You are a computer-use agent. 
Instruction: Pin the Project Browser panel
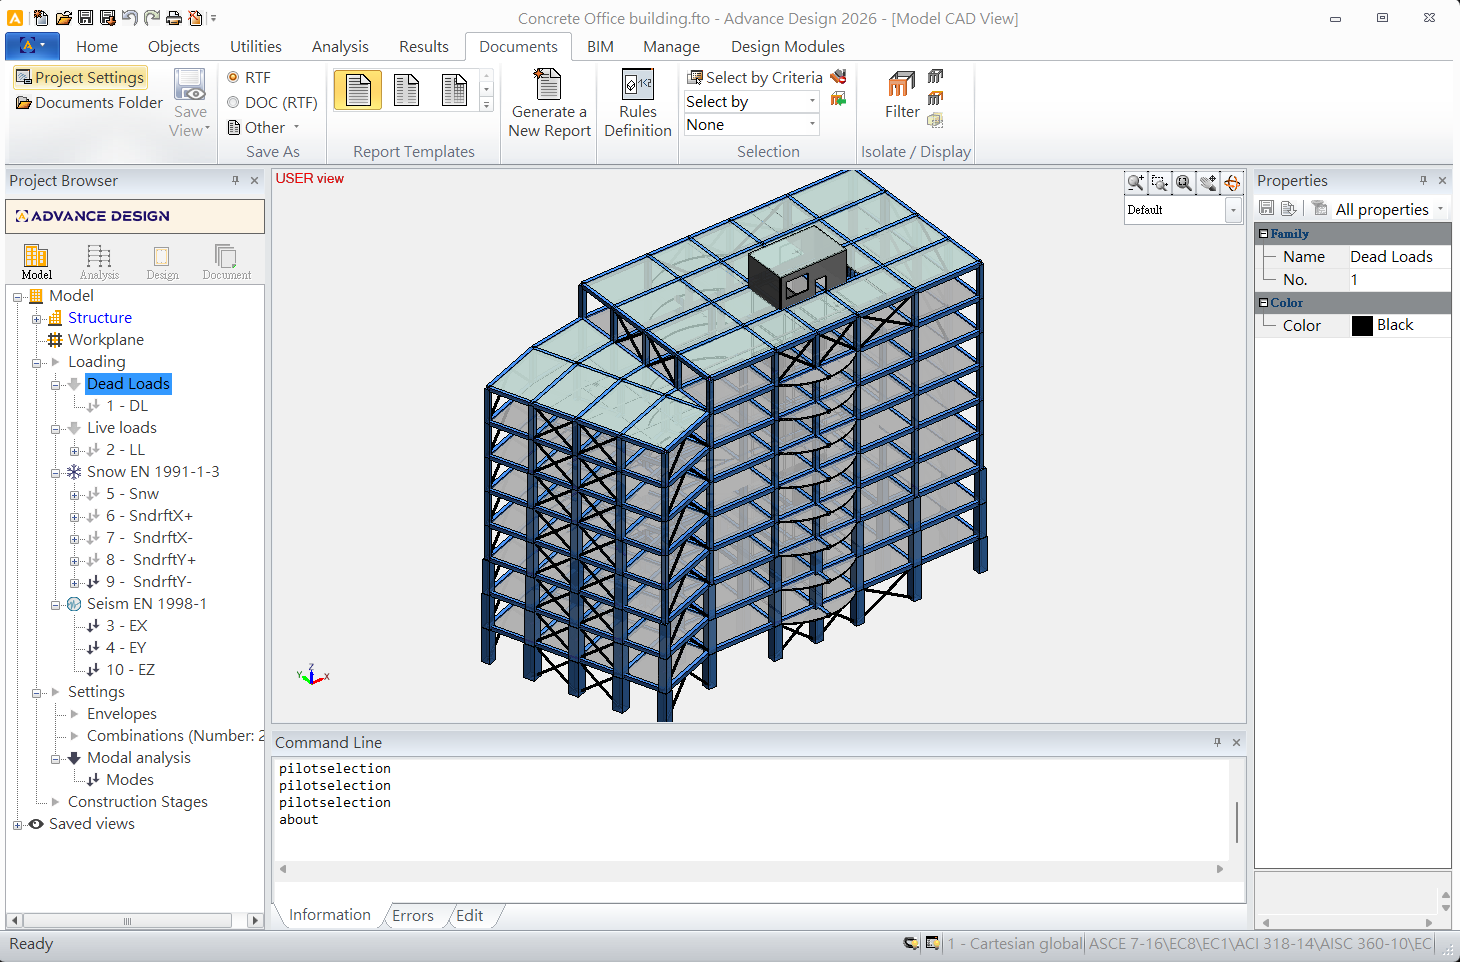click(236, 181)
